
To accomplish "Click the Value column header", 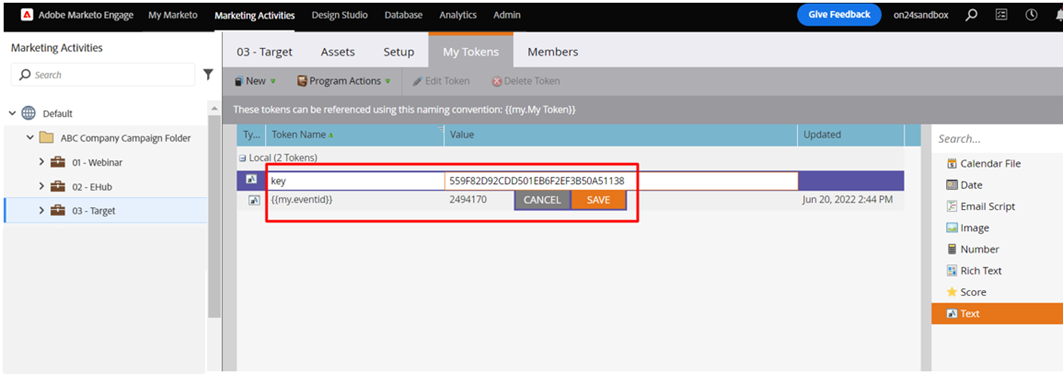I will click(620, 134).
